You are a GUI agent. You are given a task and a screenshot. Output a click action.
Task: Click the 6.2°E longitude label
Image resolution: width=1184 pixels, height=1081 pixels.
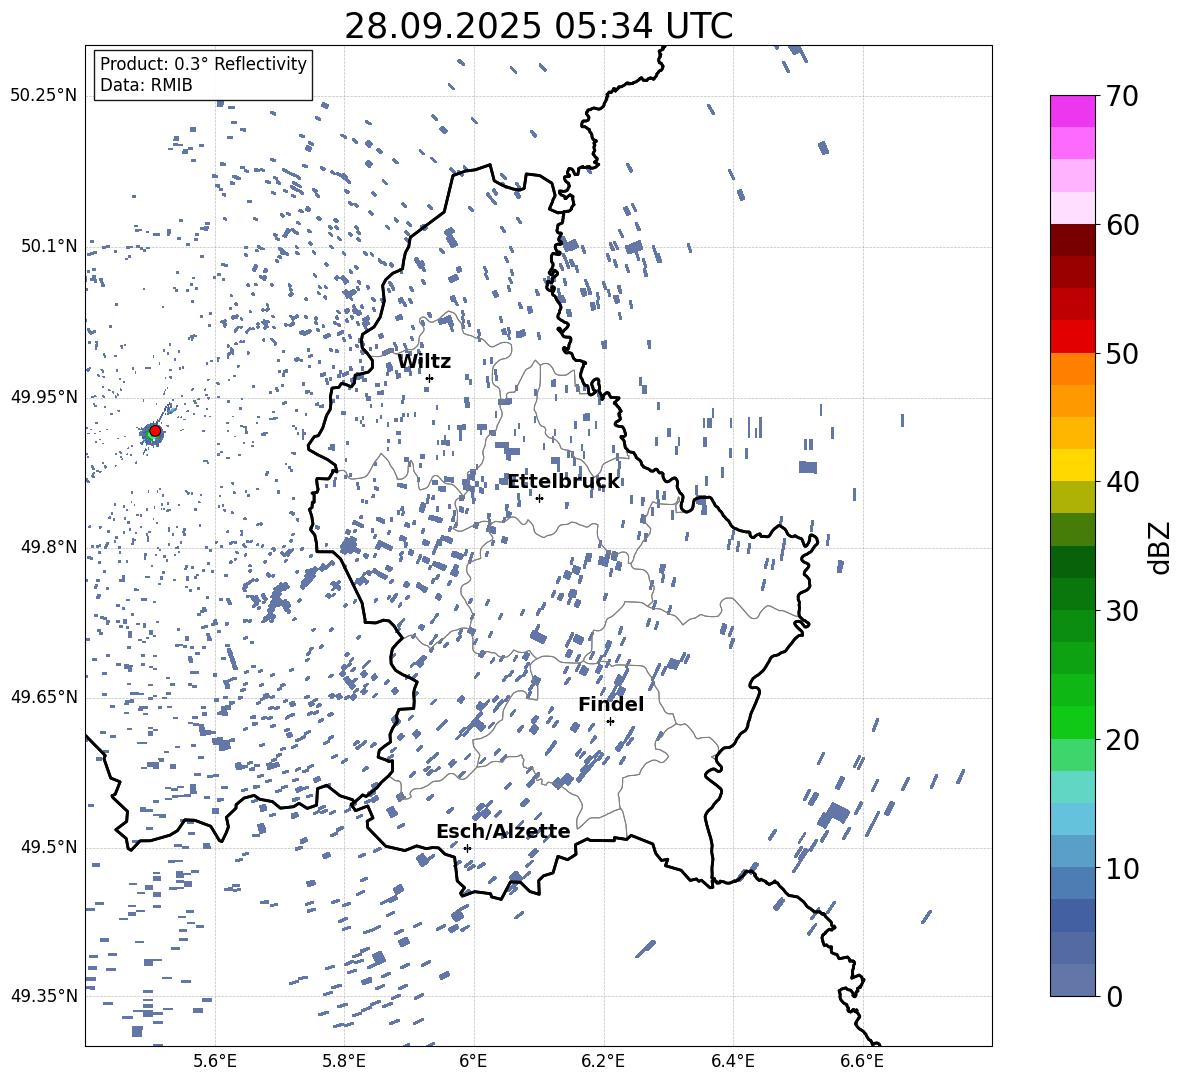point(603,1061)
